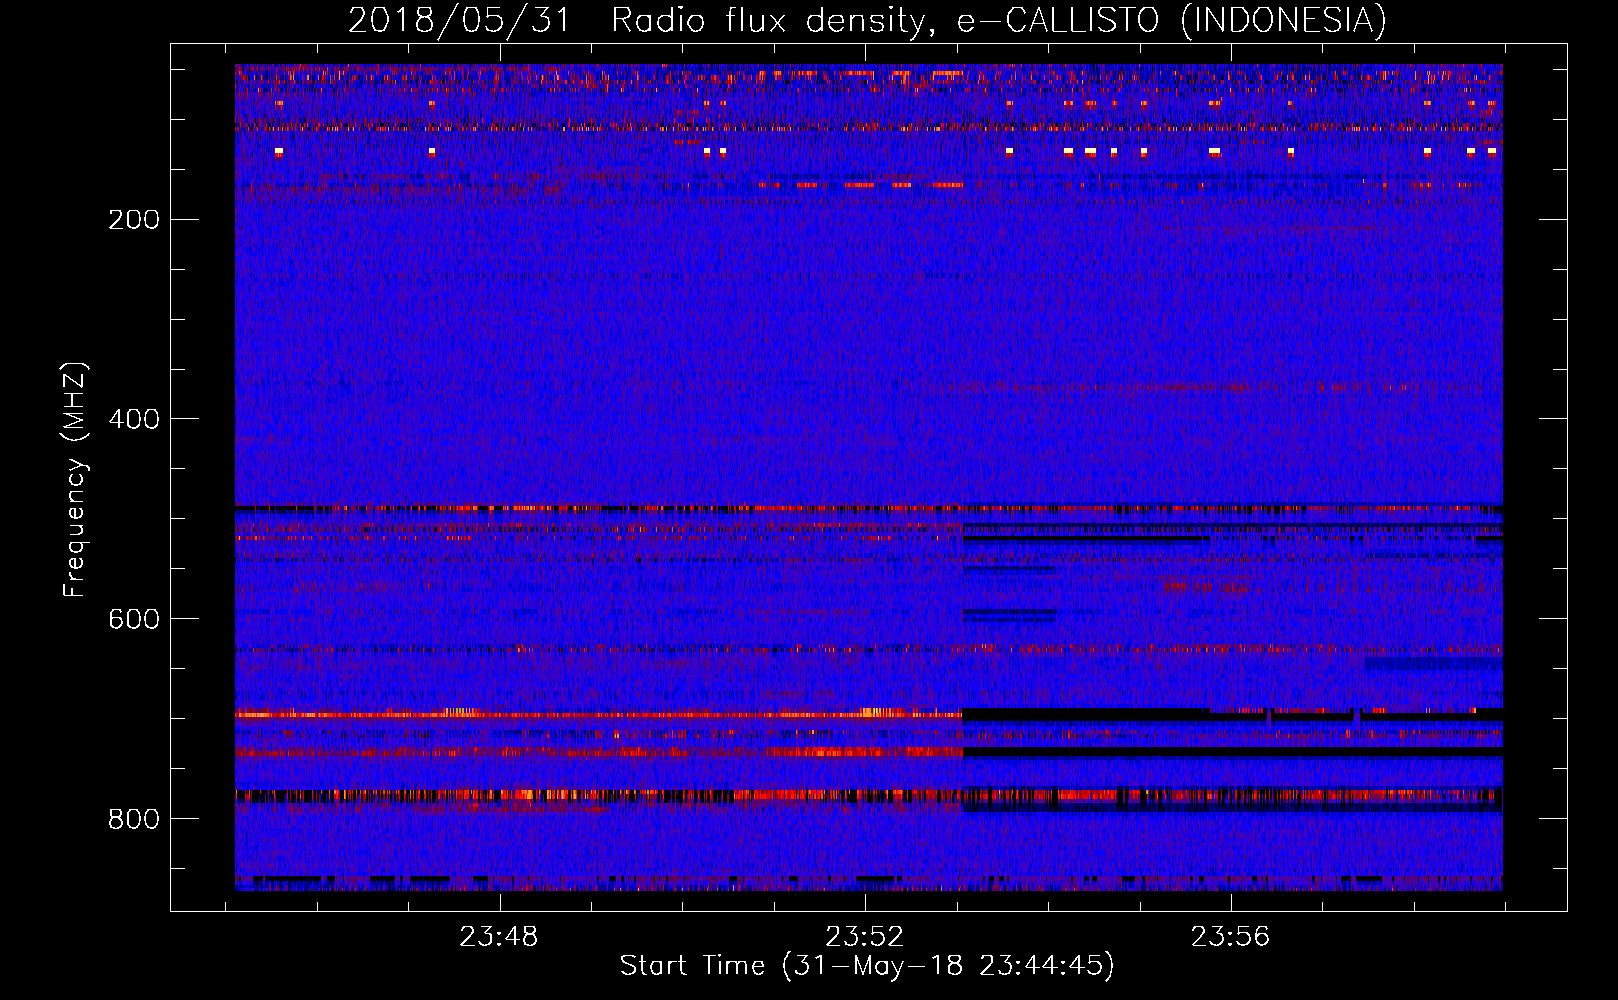Click the '23:52' time tick label
This screenshot has width=1618, height=1000.
(864, 936)
